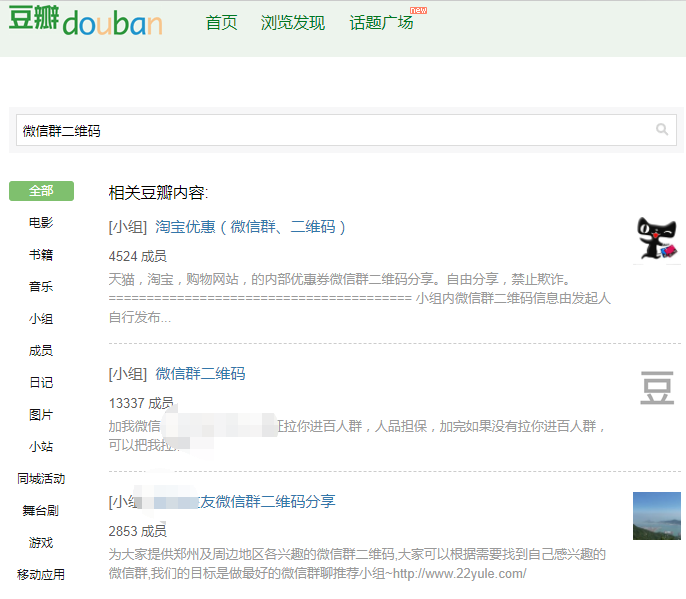Open 话题广场 in top navigation

point(381,23)
